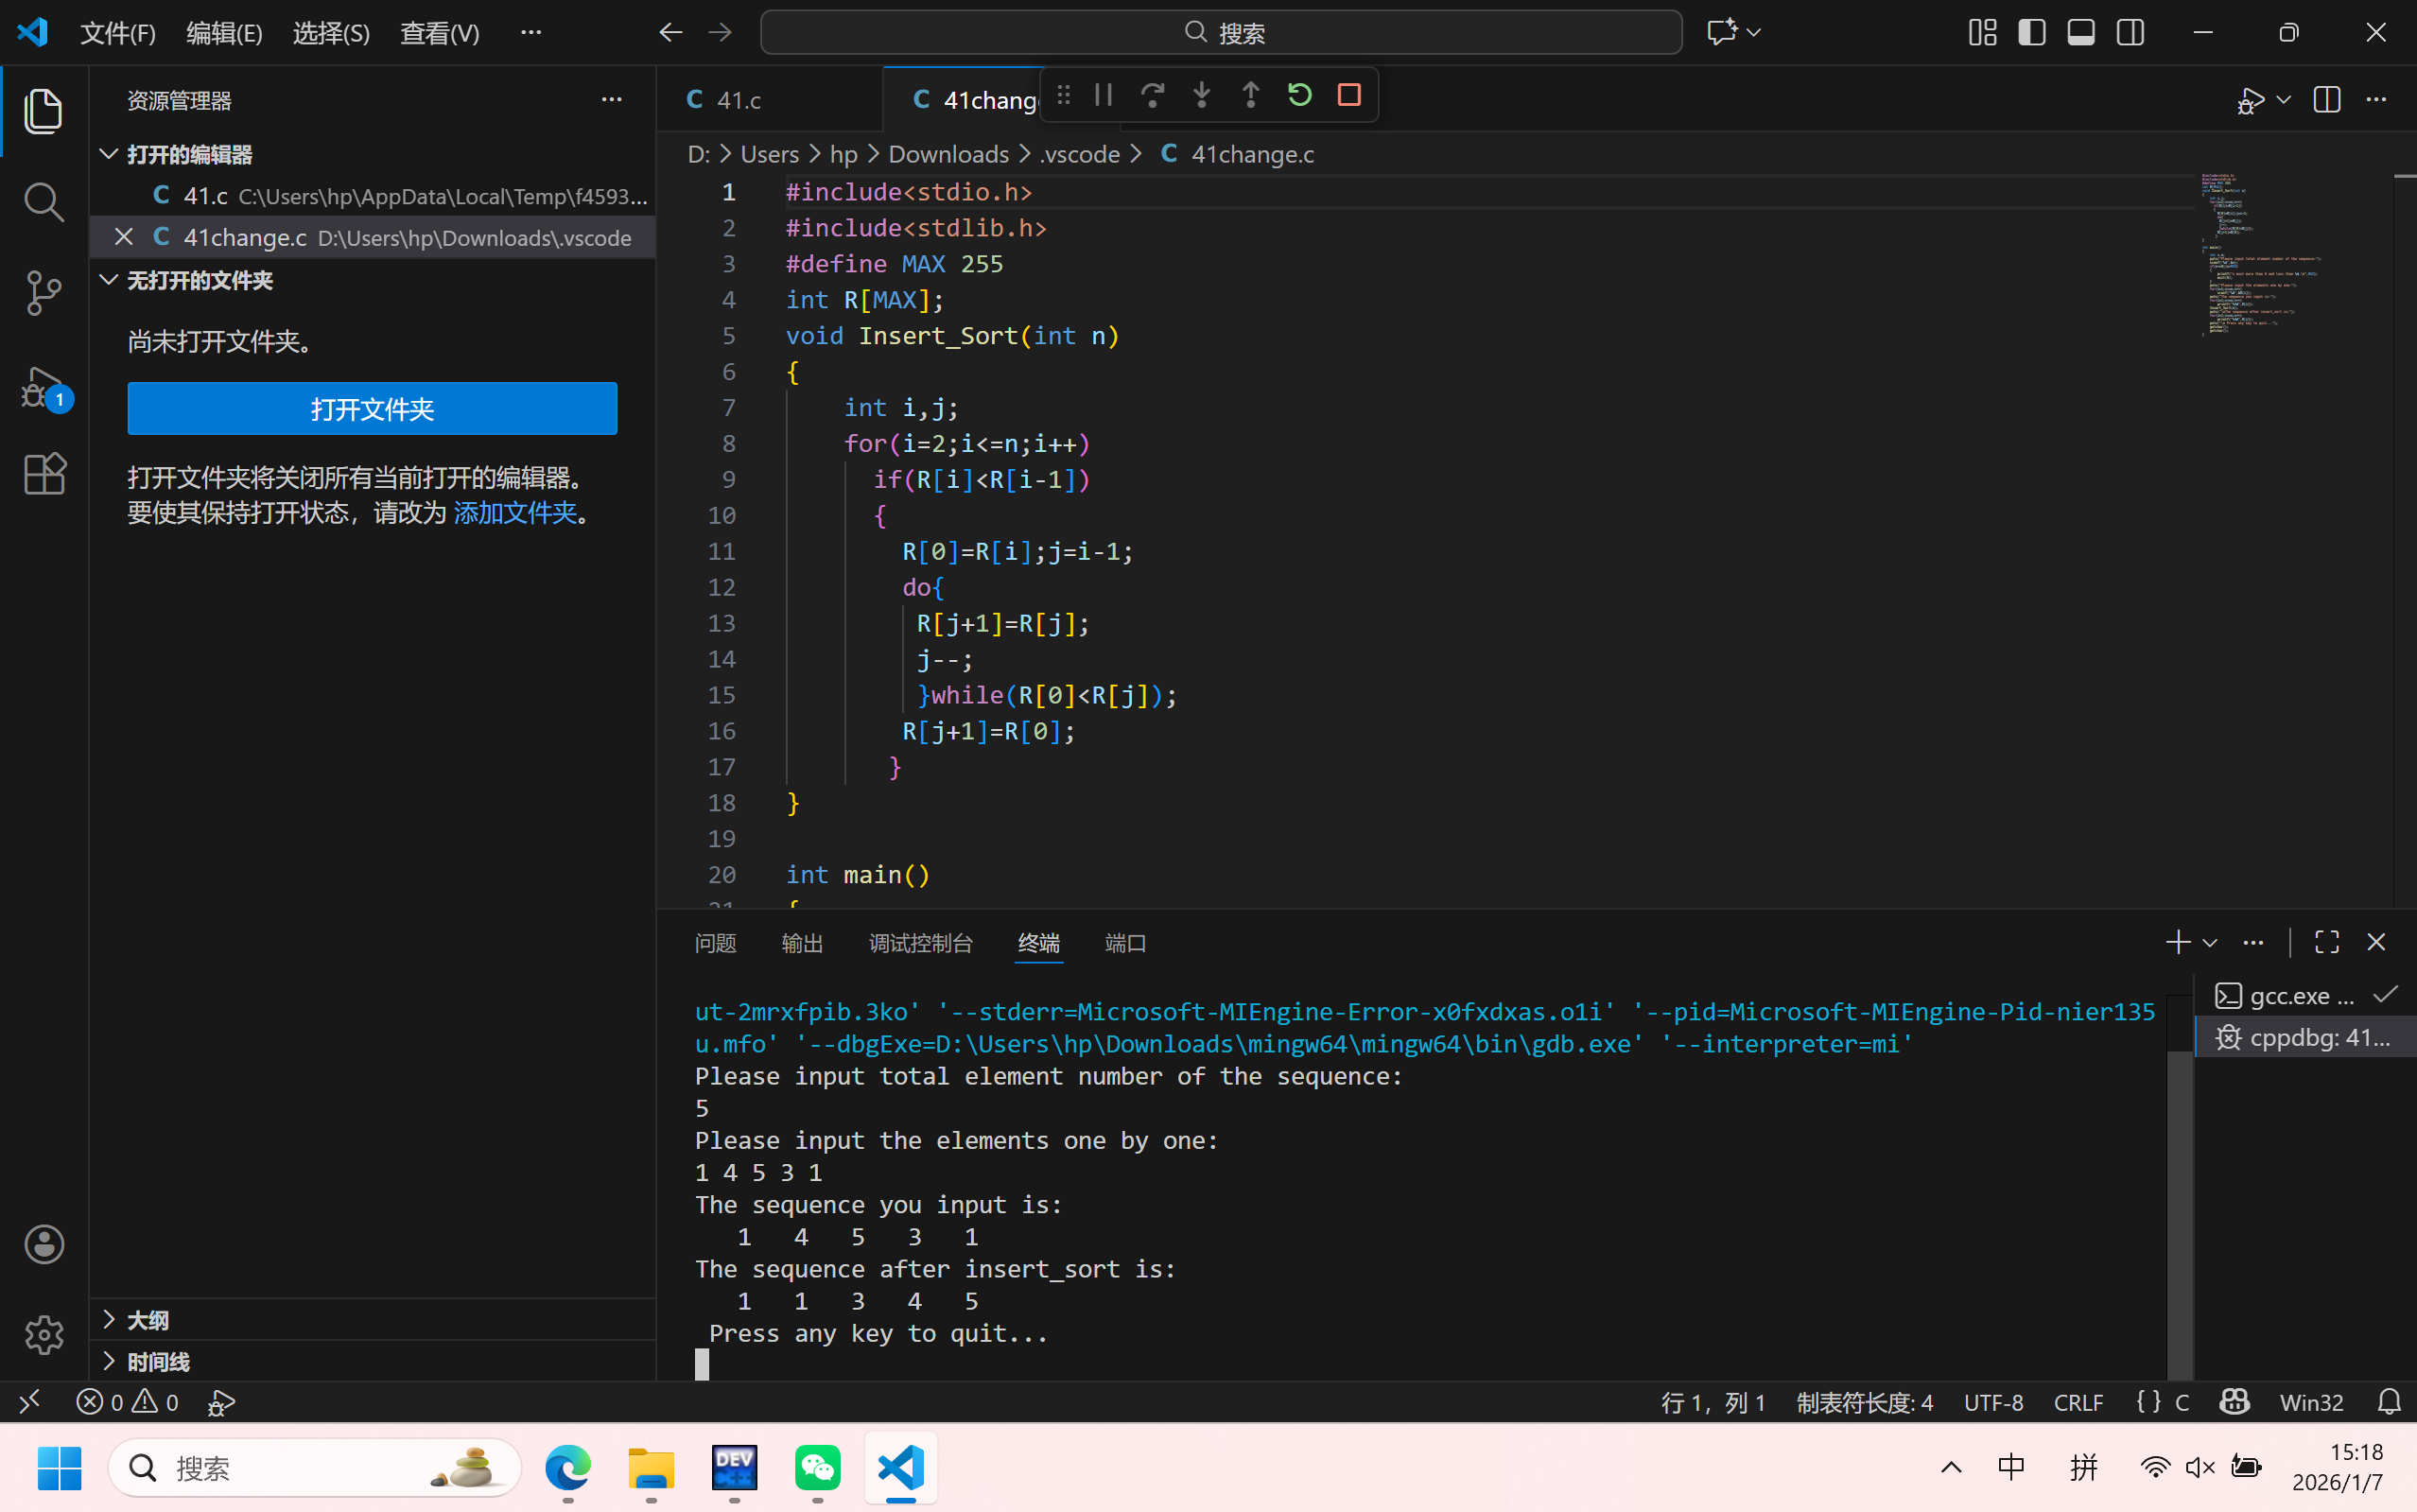Click the debug Step Over button
The image size is (2417, 1512).
click(1152, 95)
